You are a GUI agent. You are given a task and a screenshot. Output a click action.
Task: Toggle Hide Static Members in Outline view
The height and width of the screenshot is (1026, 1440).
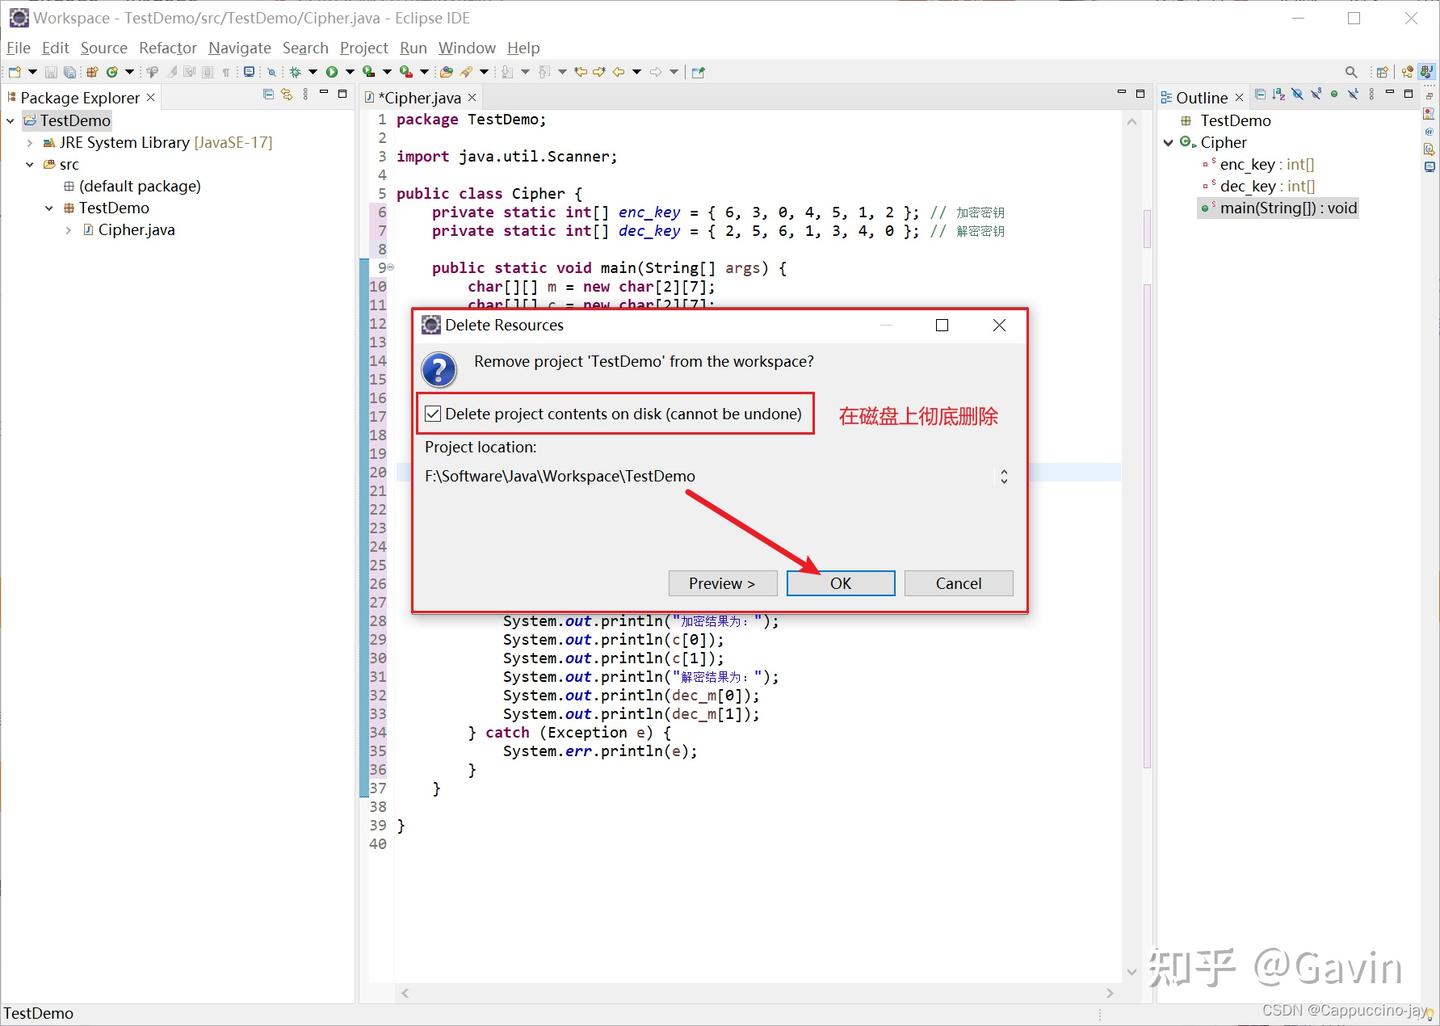[1317, 95]
